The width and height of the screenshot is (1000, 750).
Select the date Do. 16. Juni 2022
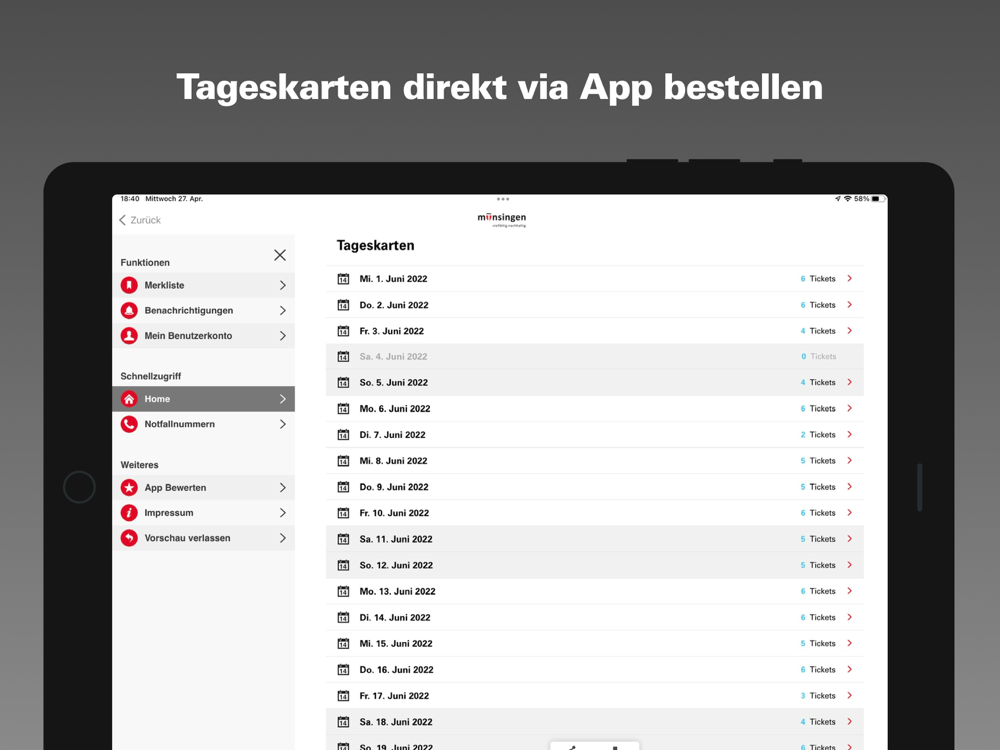(397, 670)
